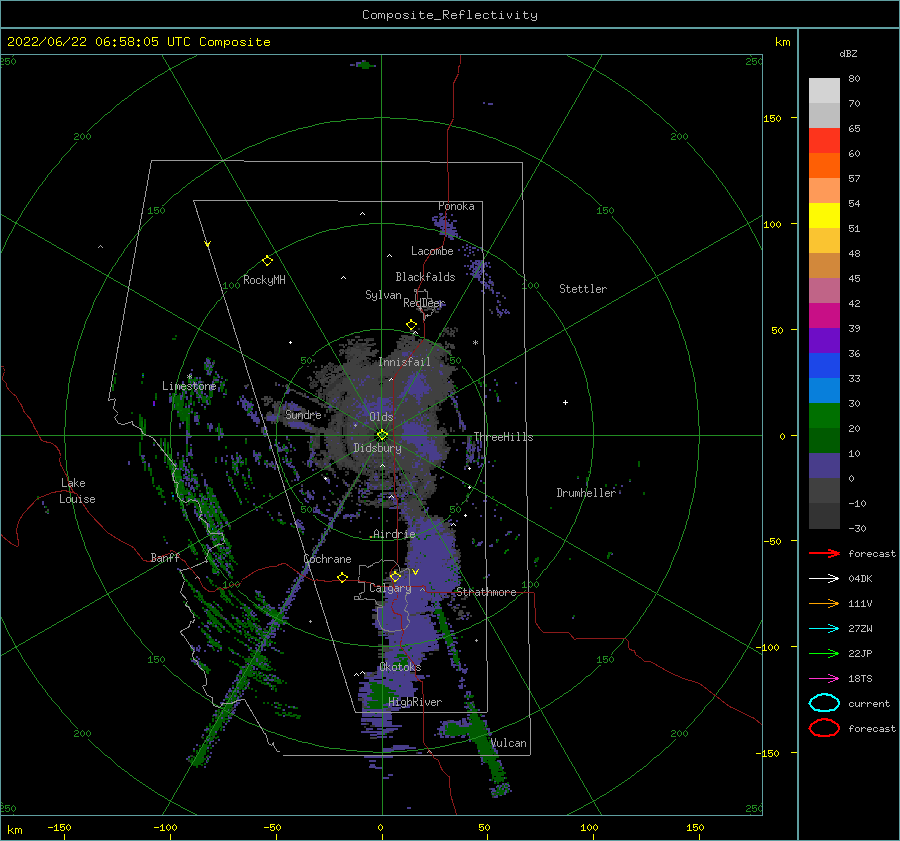The width and height of the screenshot is (900, 841).
Task: Click the red 'forecast' ellipse legend icon
Action: (824, 728)
